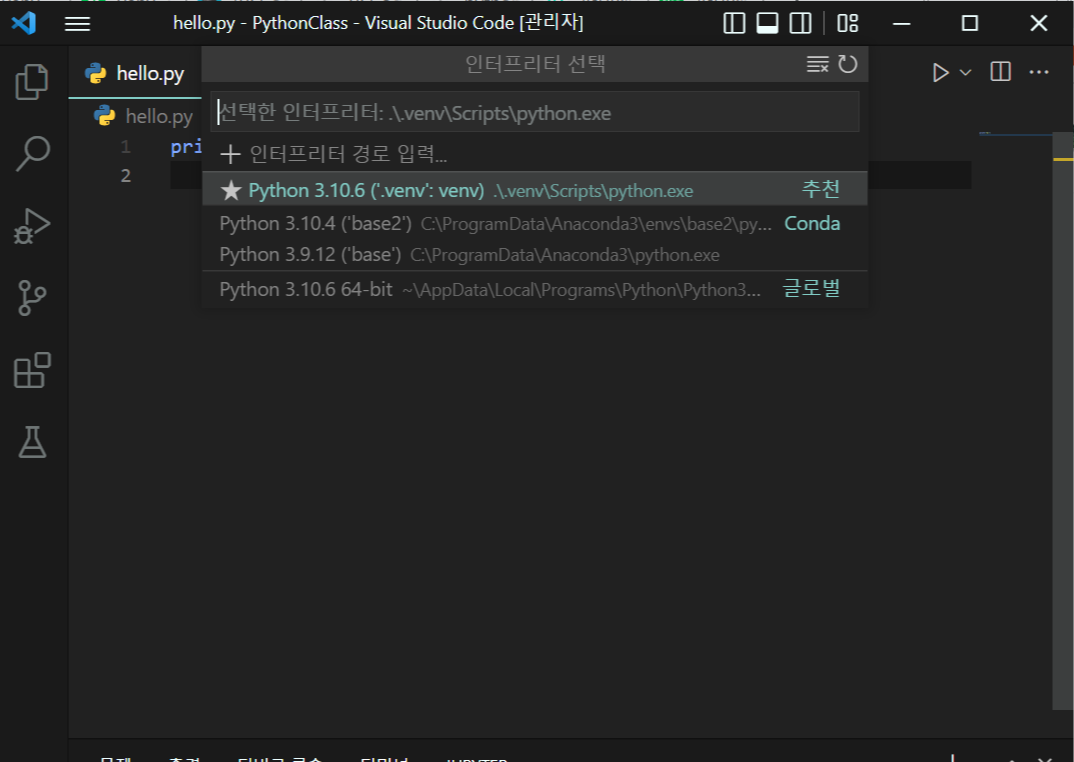Open the hamburger application menu
This screenshot has height=762, width=1074.
pyautogui.click(x=77, y=24)
